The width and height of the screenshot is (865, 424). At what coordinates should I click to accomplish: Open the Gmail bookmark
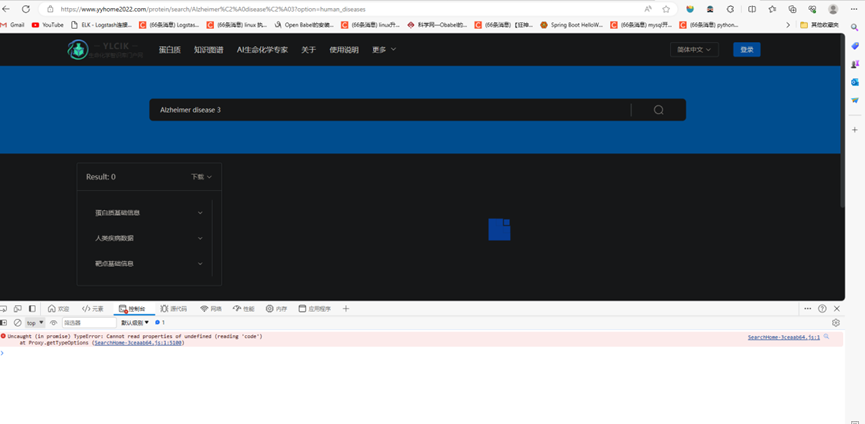click(x=13, y=25)
